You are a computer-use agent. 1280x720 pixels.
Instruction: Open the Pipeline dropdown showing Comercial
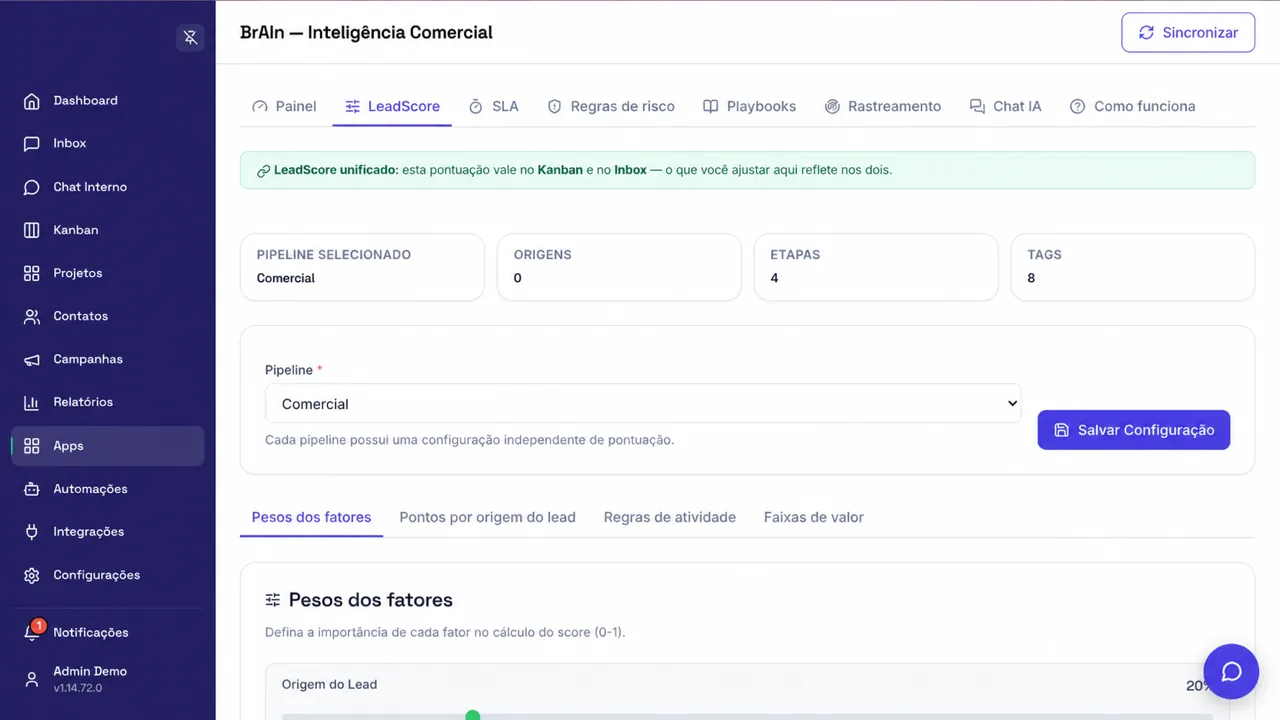pyautogui.click(x=643, y=404)
